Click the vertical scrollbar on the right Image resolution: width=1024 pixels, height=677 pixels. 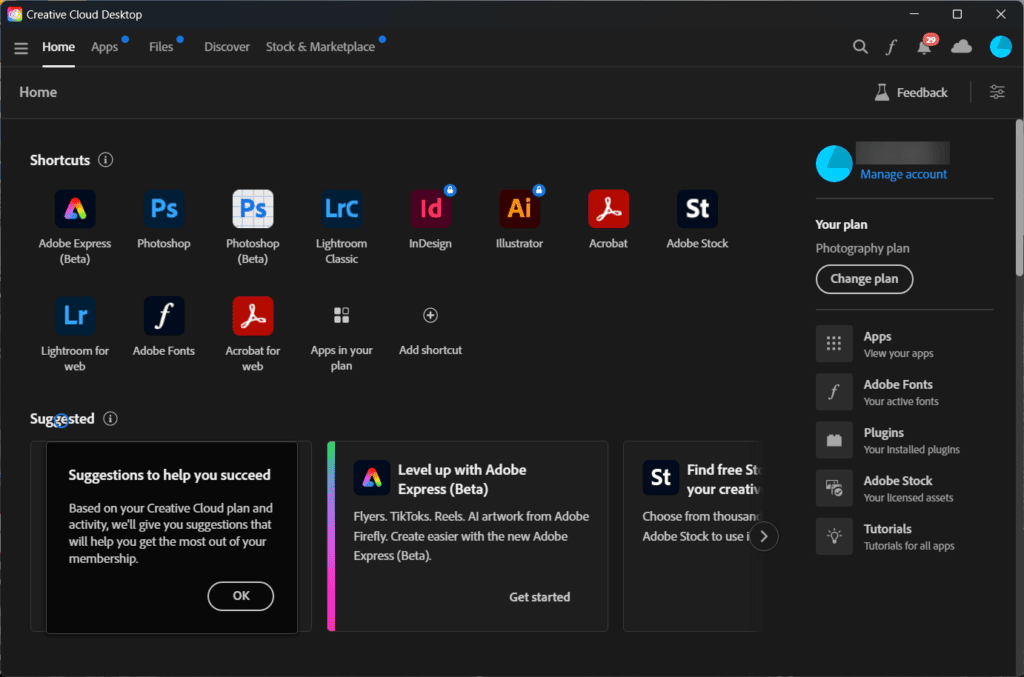tap(1018, 200)
